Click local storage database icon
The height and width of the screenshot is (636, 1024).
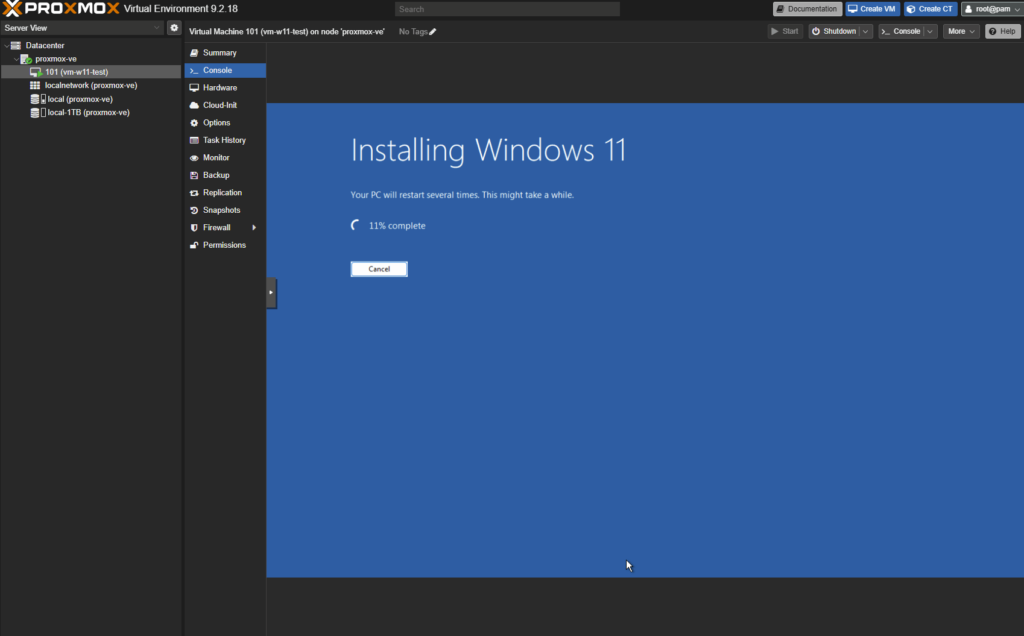coord(35,99)
